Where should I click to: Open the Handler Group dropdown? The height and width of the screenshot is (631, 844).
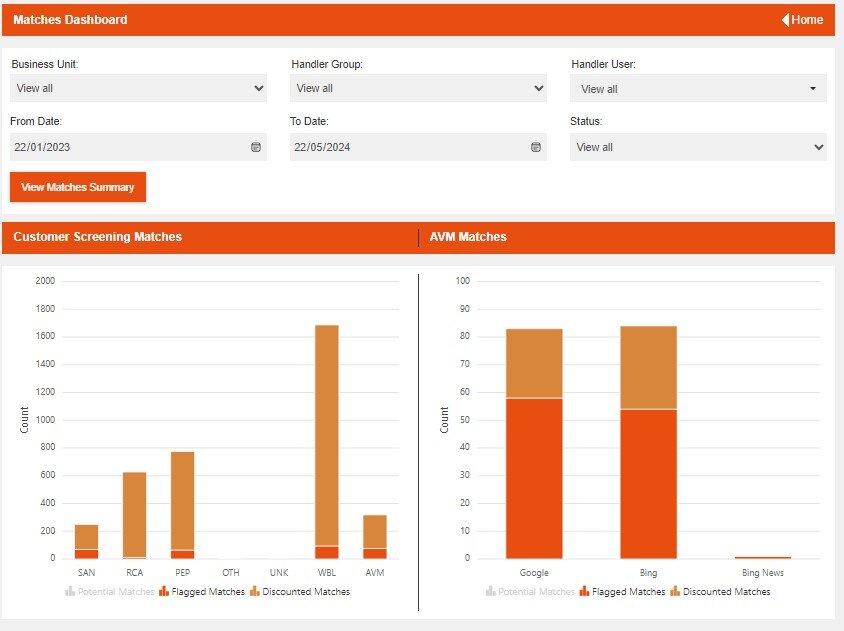[x=418, y=88]
